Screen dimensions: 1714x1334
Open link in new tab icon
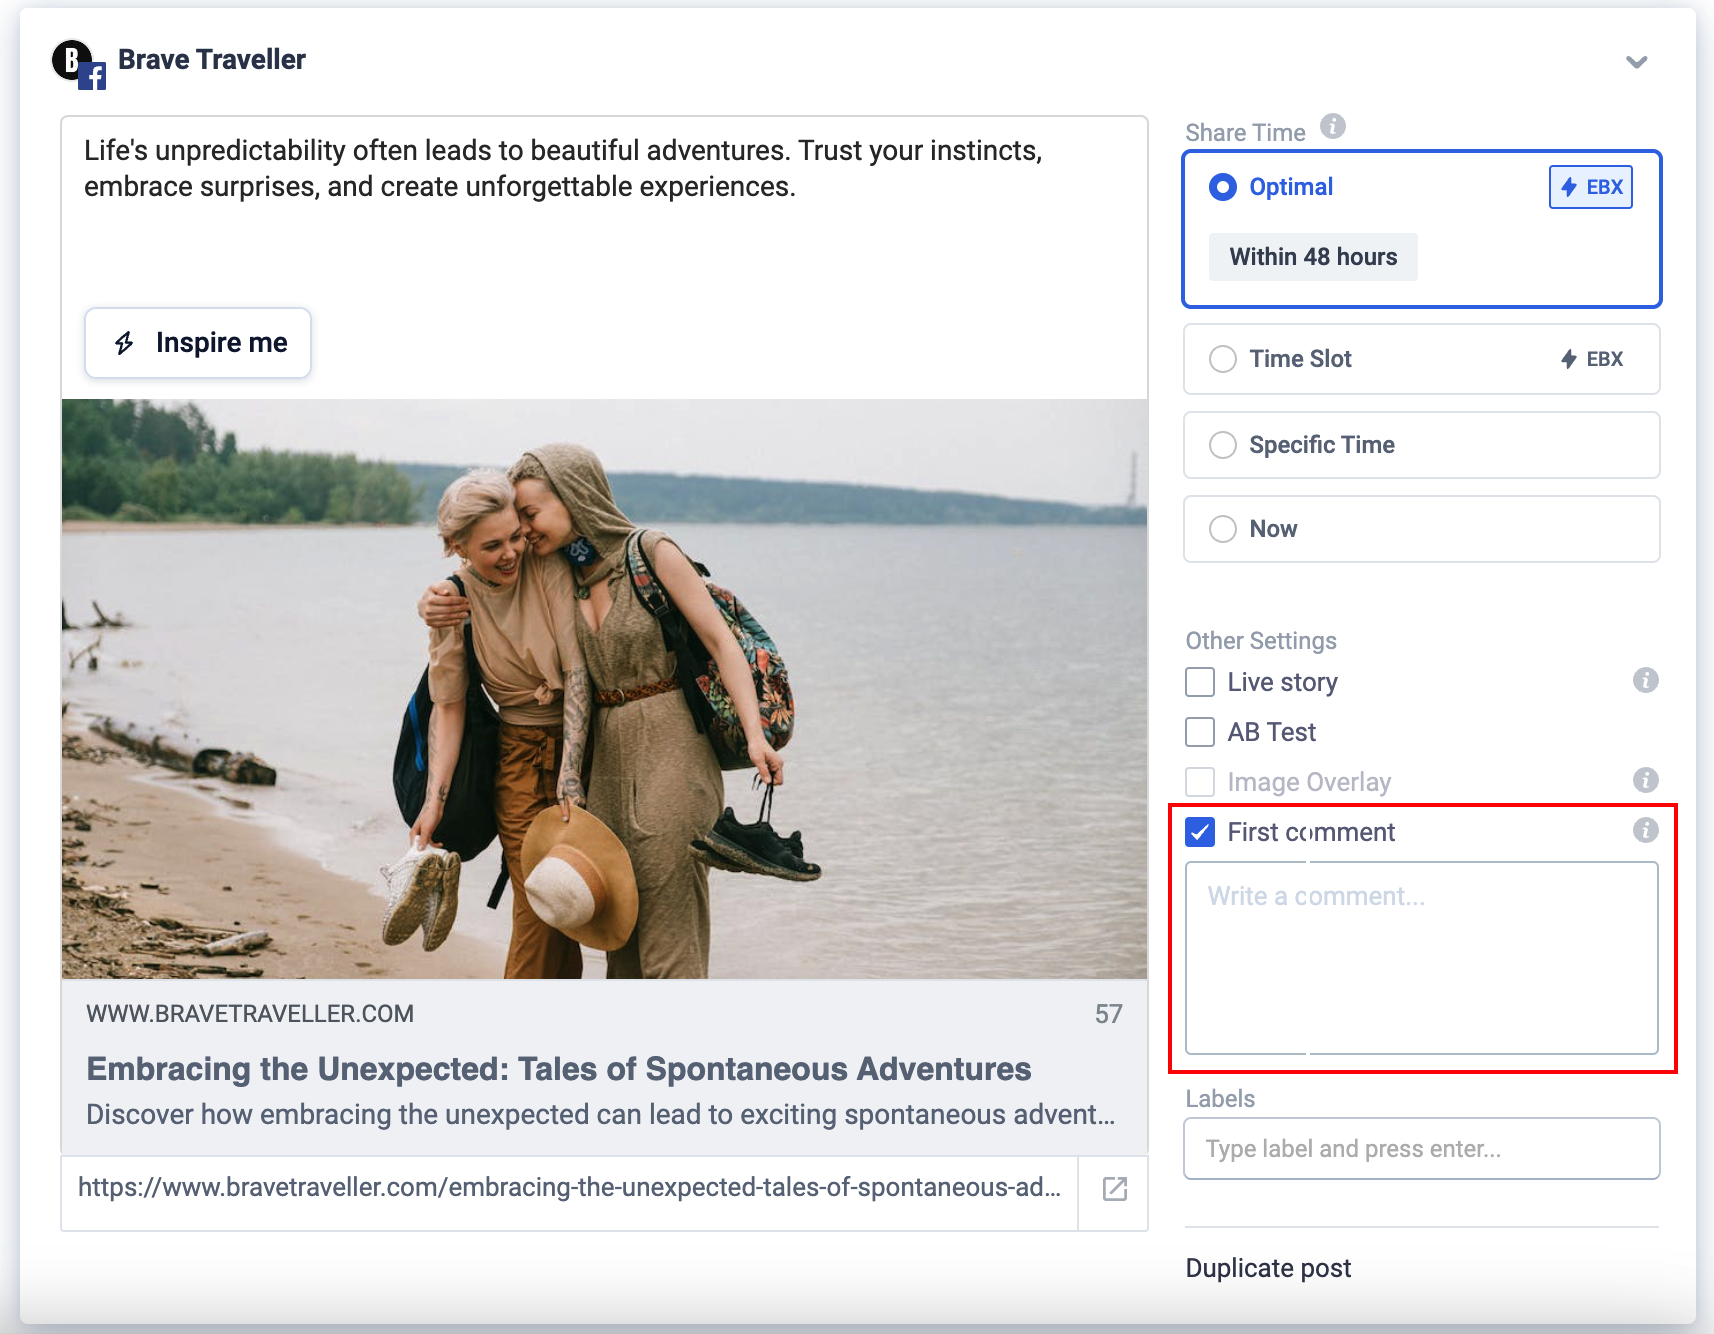(x=1114, y=1188)
